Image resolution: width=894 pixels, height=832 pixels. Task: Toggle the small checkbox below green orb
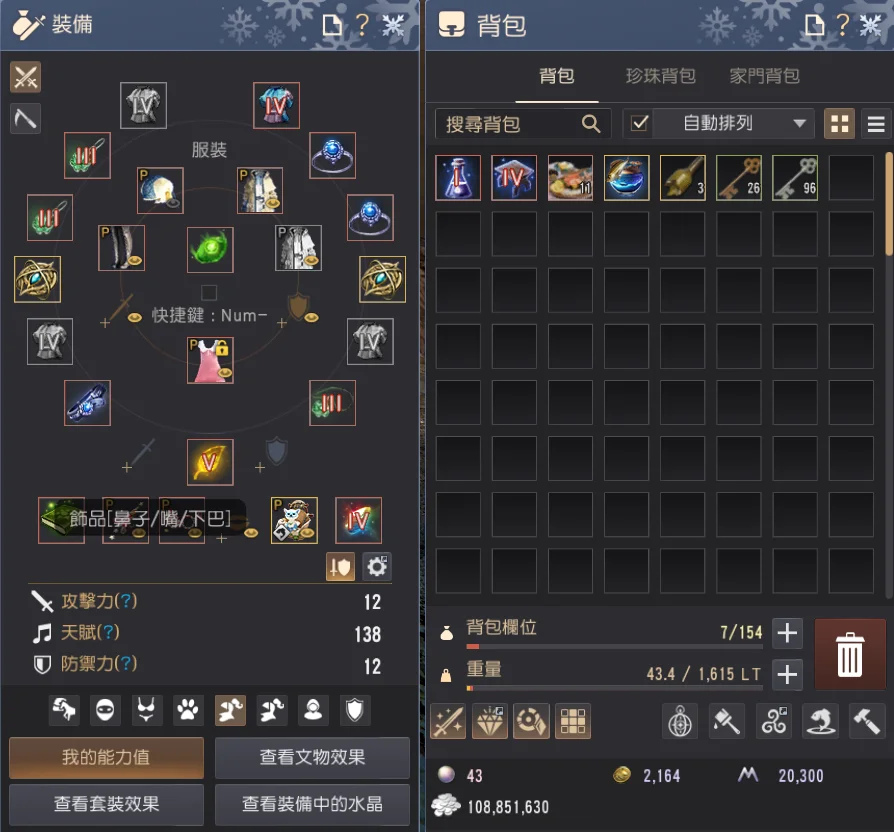209,293
